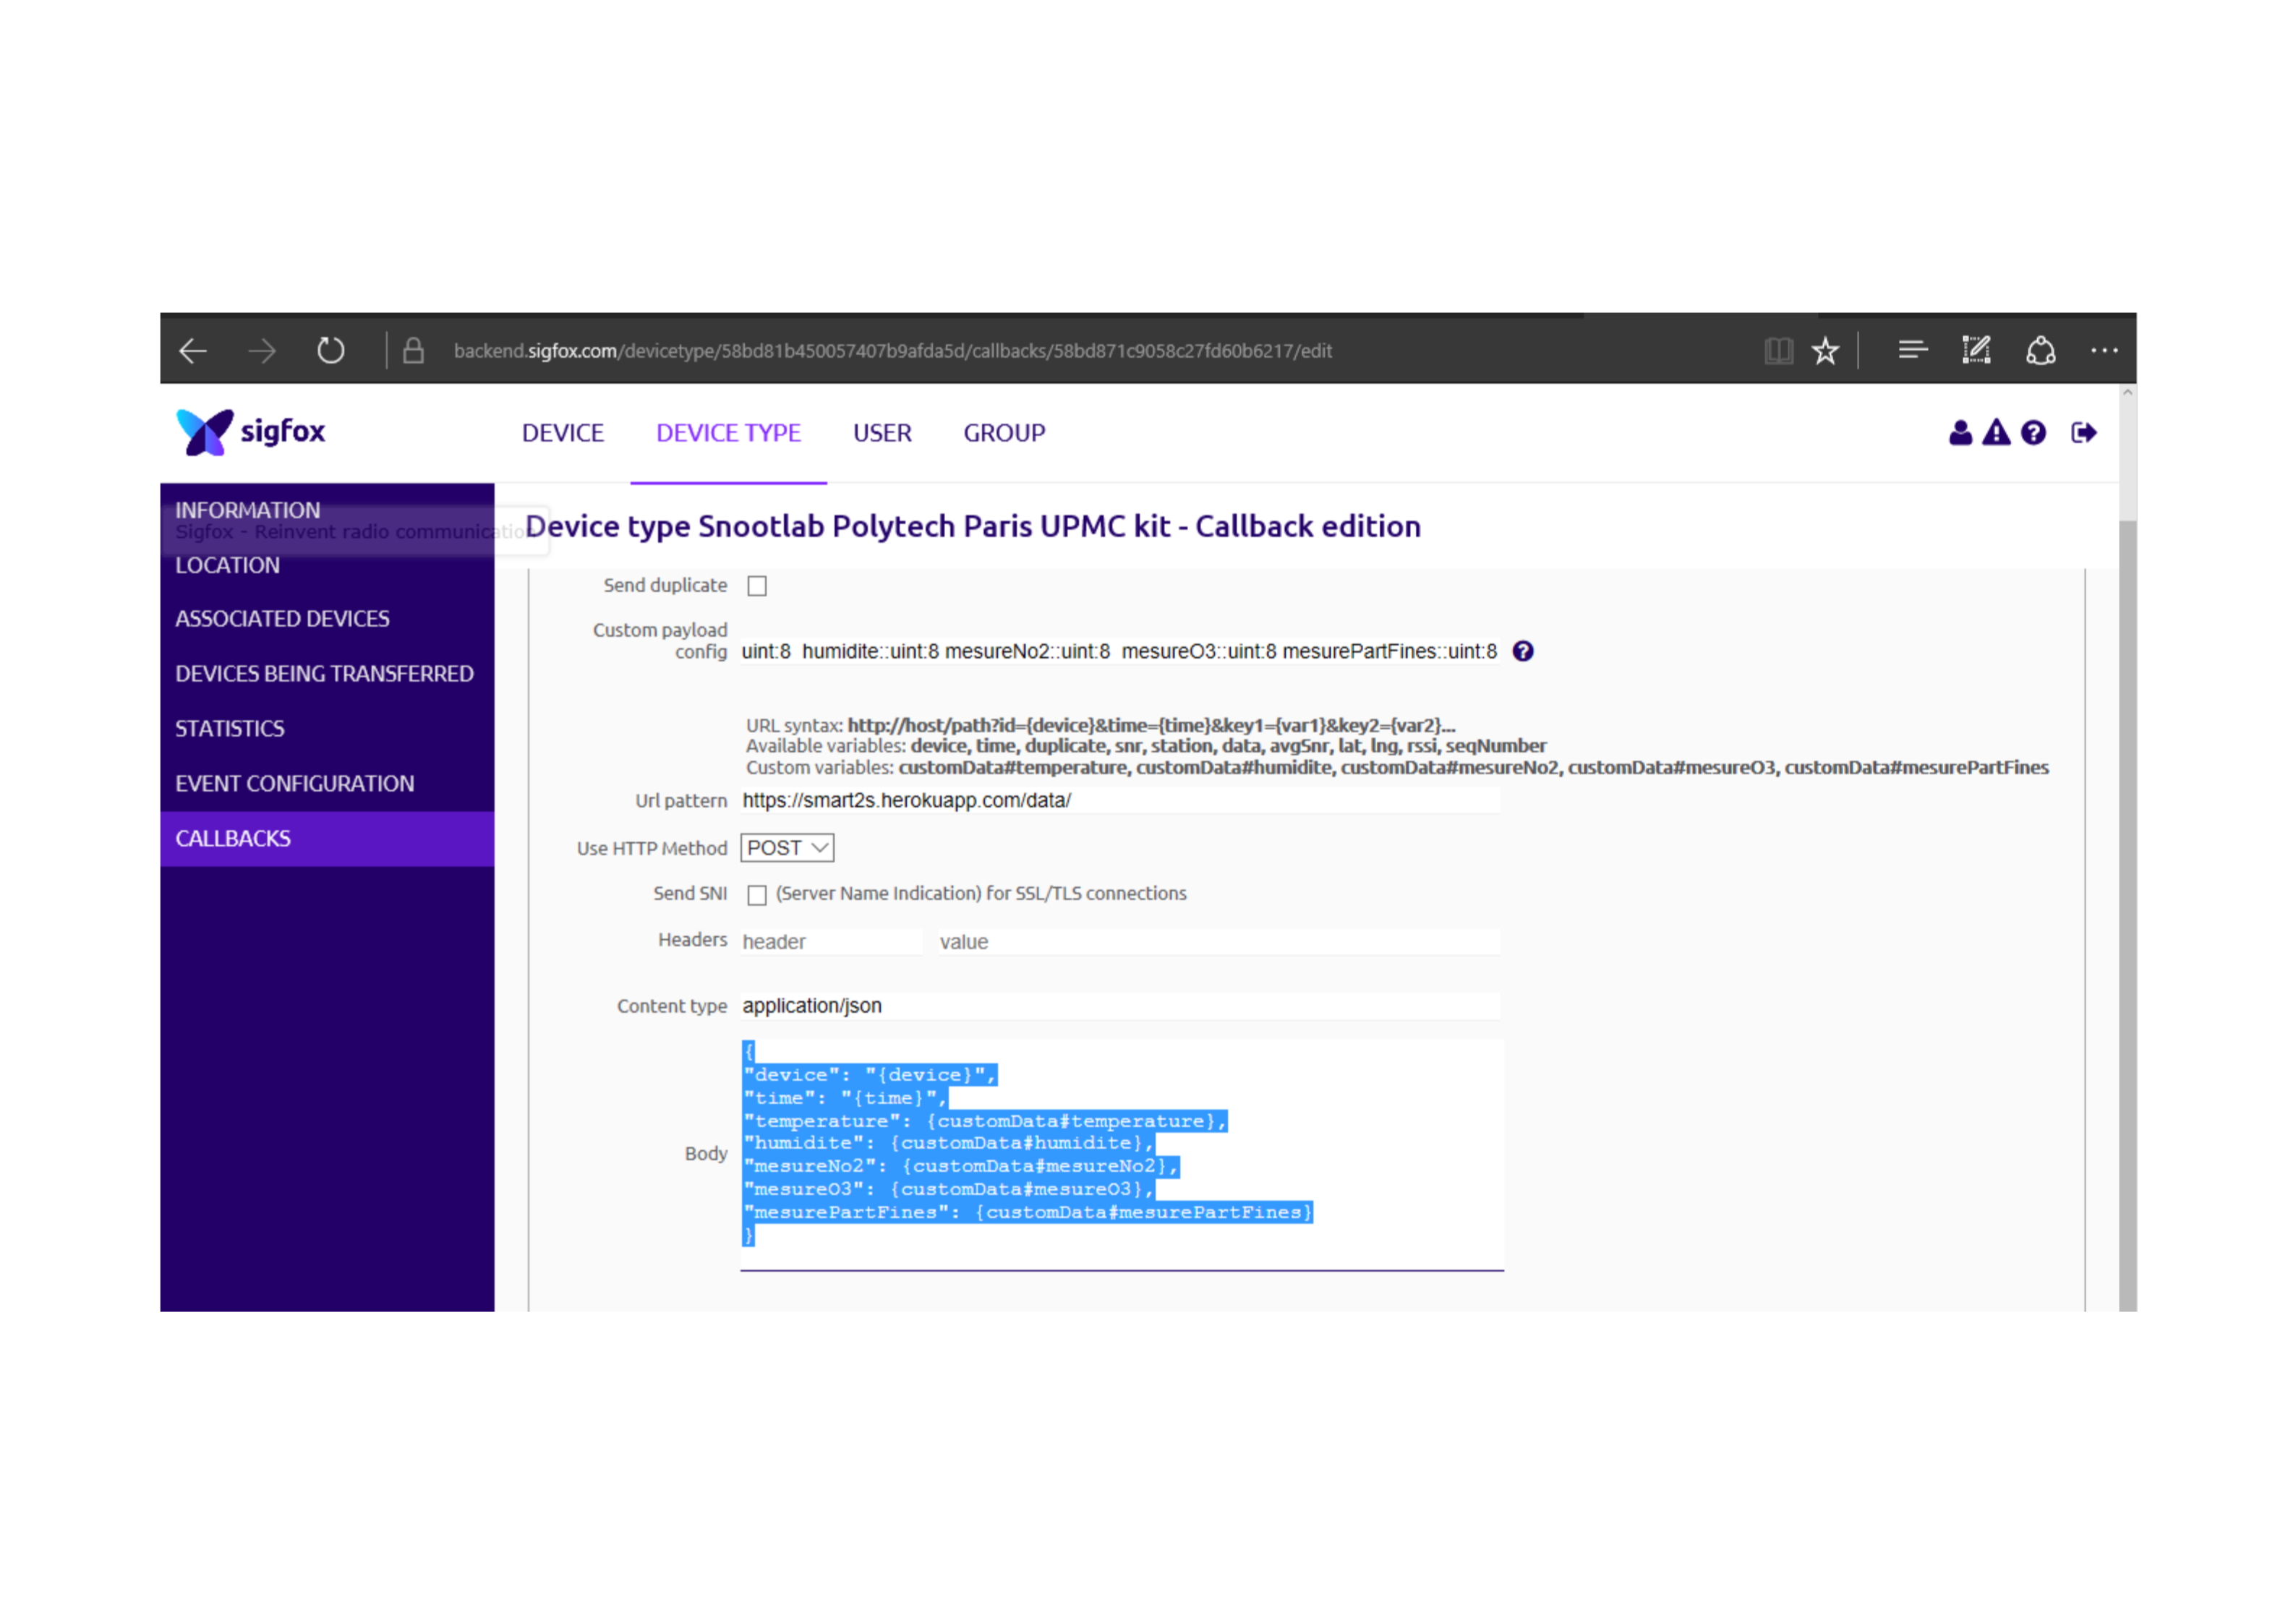This screenshot has width=2296, height=1623.
Task: Open the warning alerts triangle icon
Action: 1996,433
